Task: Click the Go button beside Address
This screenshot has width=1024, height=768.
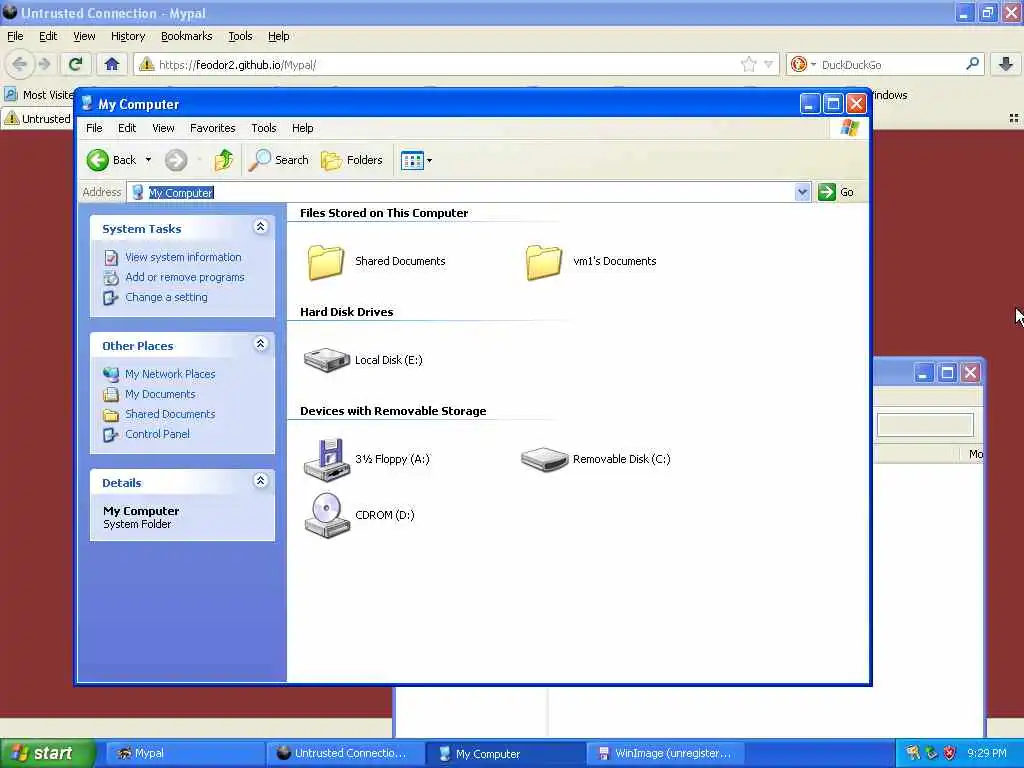Action: (837, 192)
